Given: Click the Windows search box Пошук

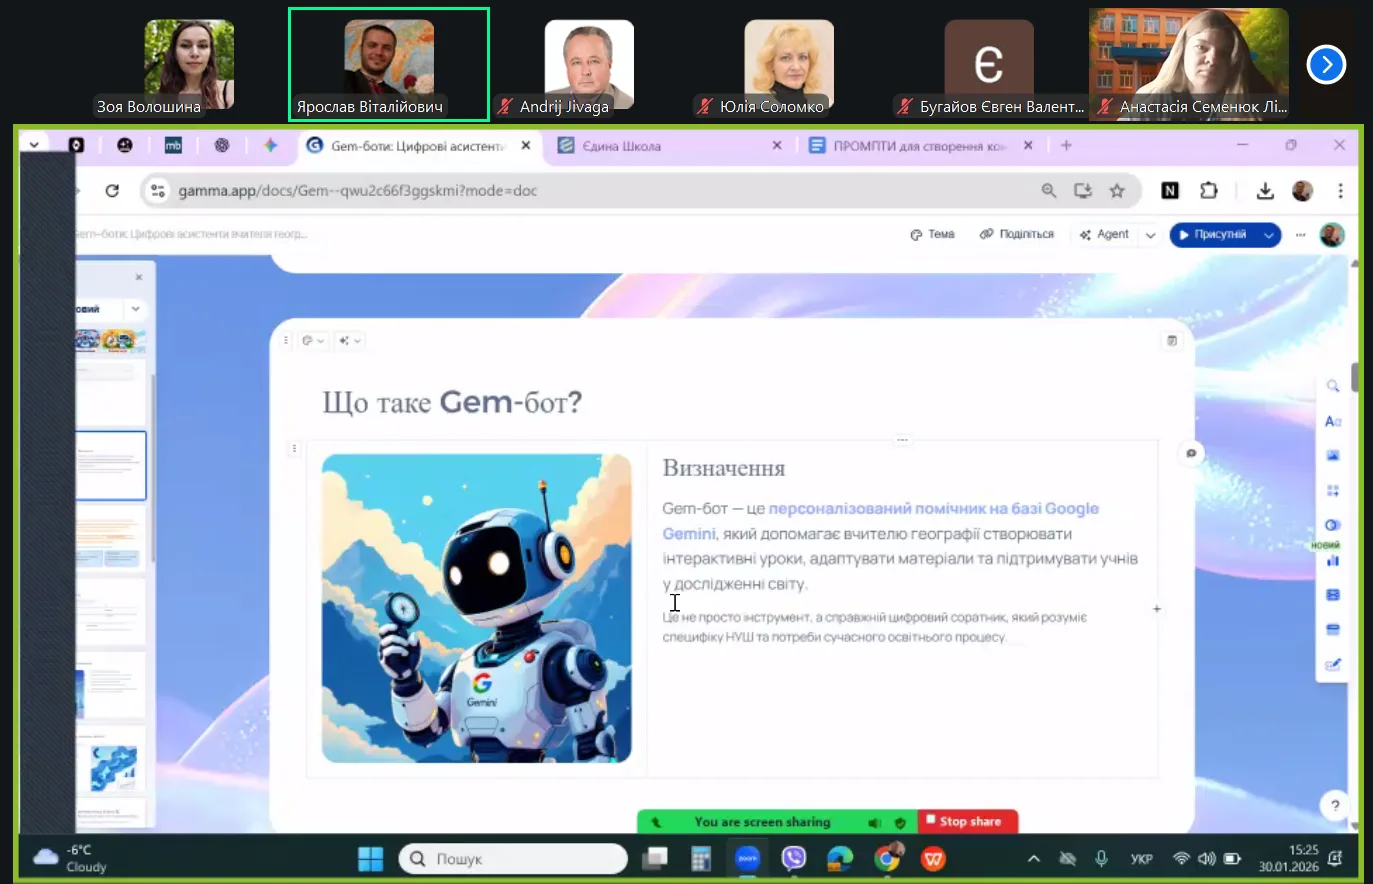Looking at the screenshot, I should (x=513, y=859).
